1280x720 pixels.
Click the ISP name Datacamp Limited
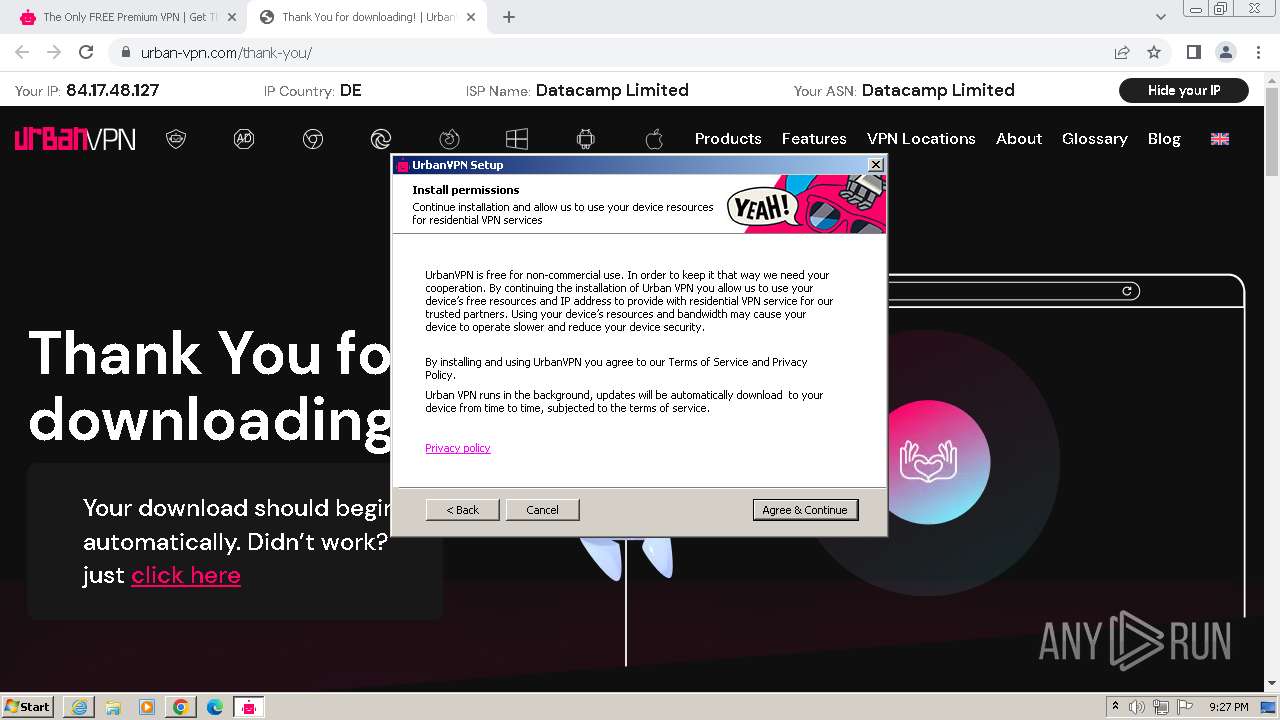pos(612,90)
